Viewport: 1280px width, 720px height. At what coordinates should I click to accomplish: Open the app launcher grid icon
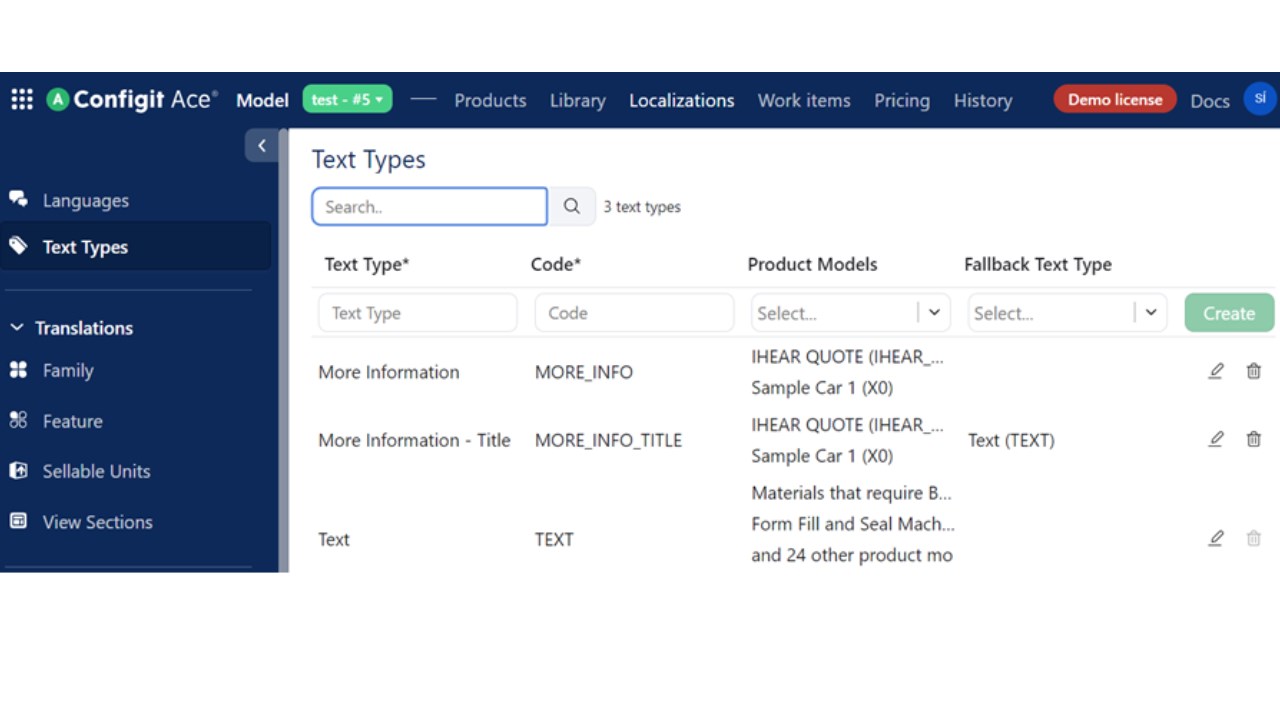click(22, 99)
